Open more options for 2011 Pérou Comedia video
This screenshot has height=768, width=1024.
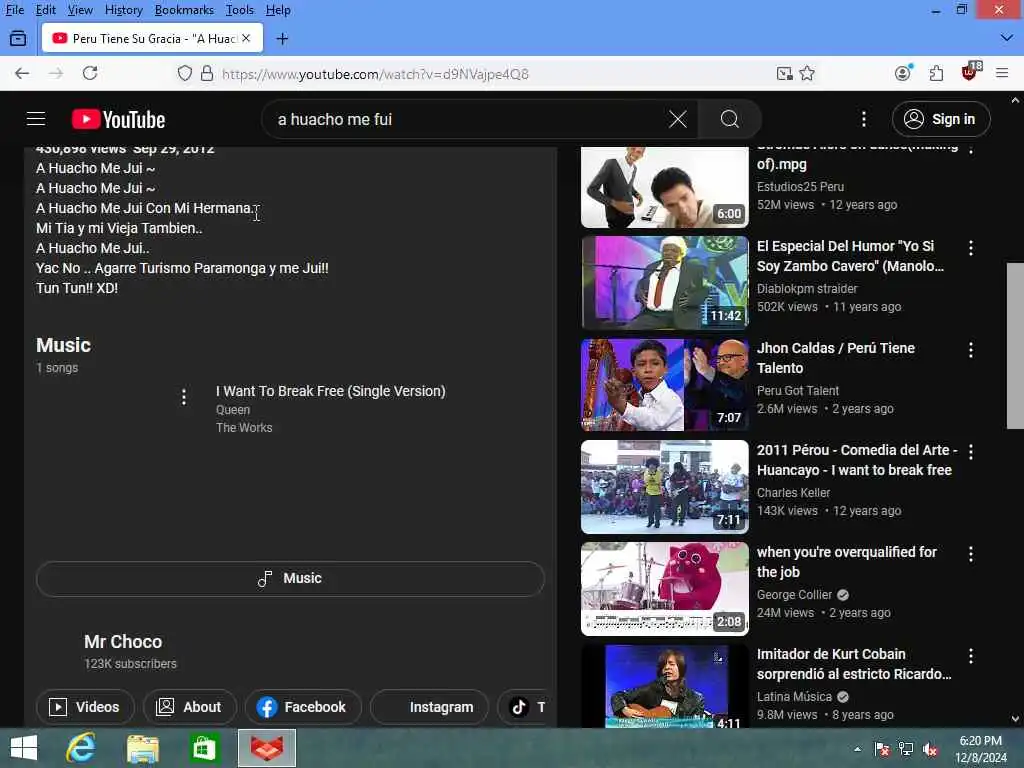971,452
